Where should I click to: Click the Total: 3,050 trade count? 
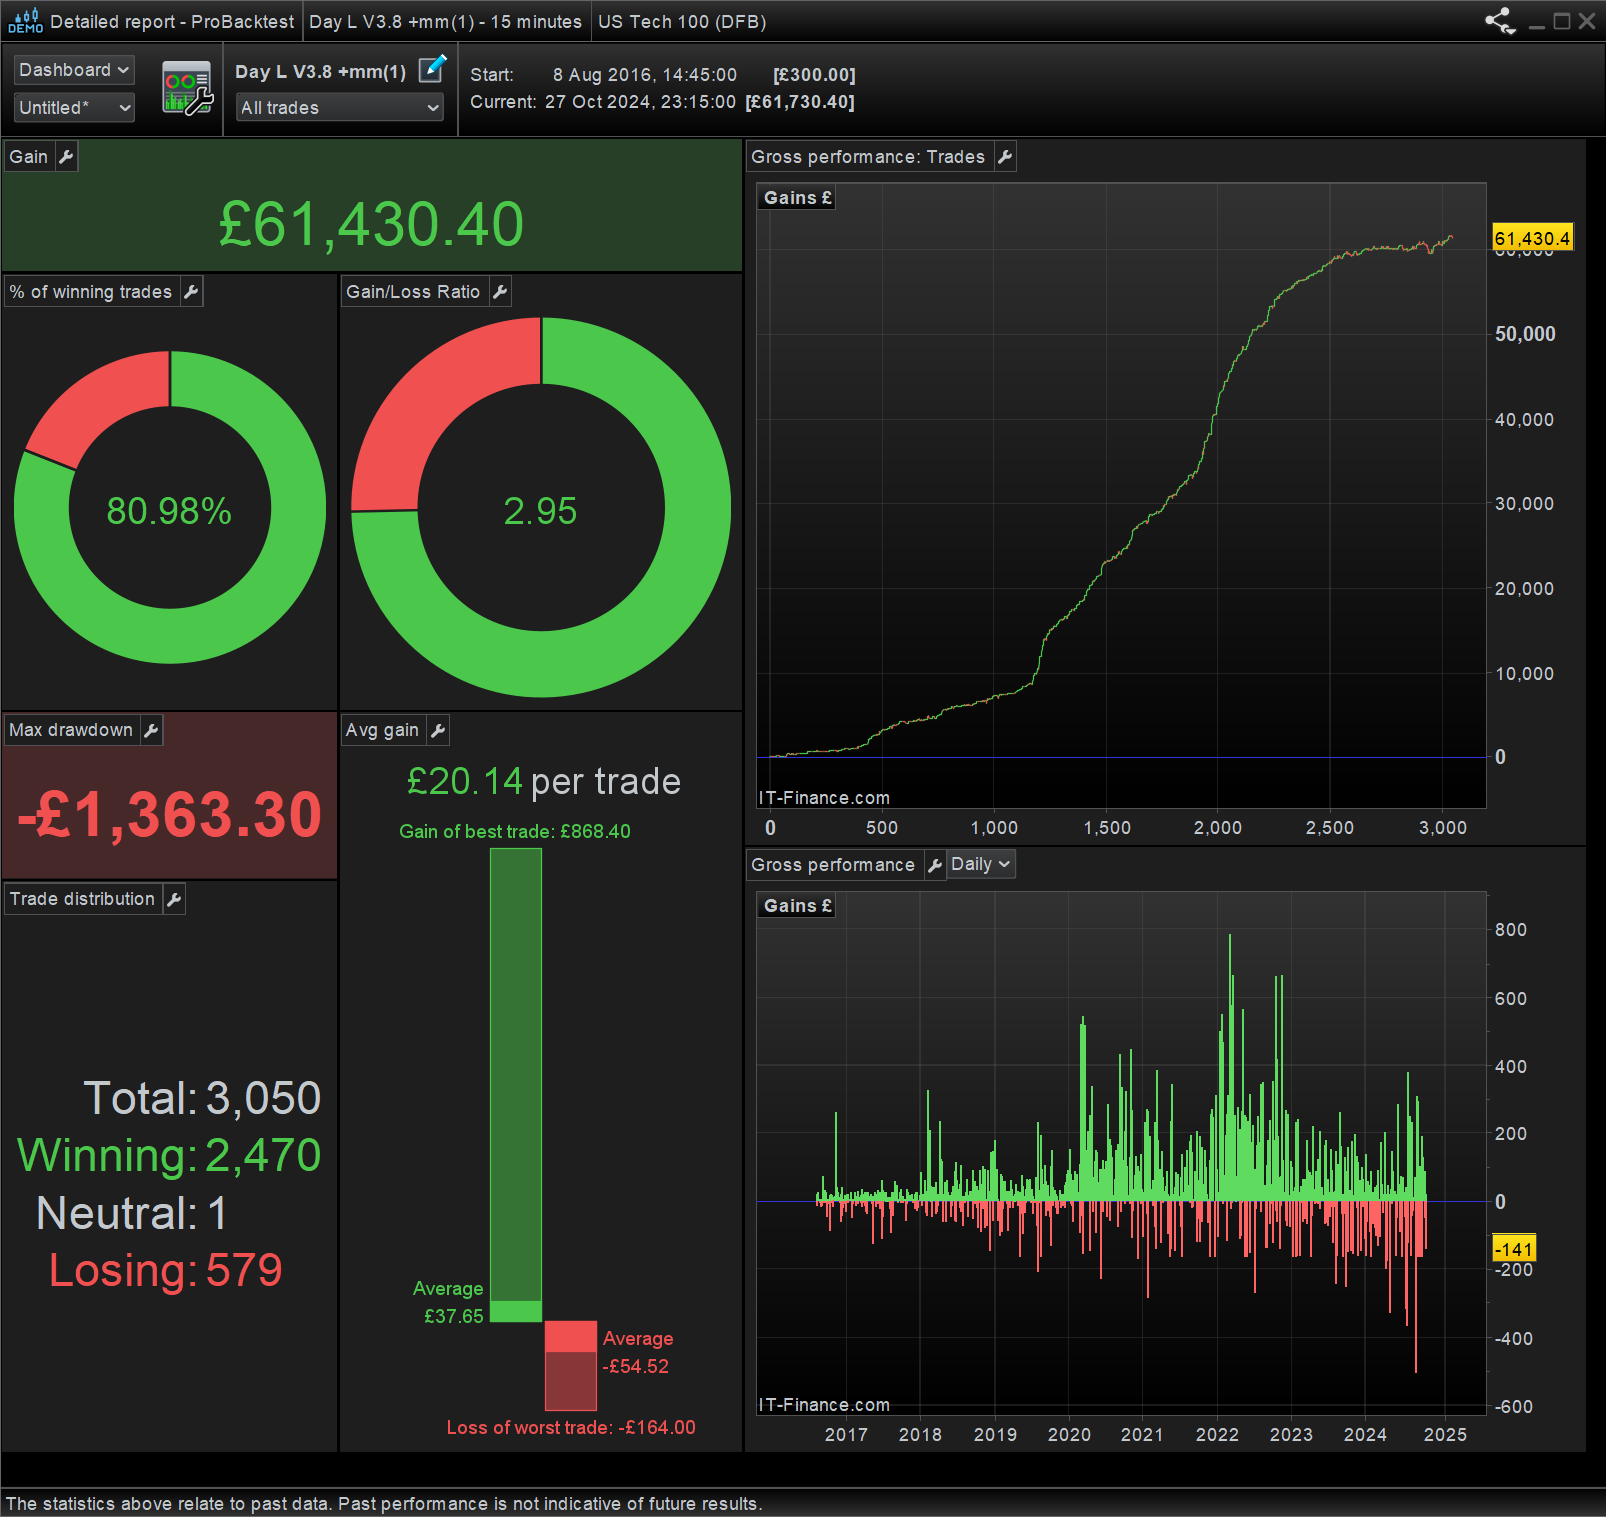click(x=202, y=1098)
